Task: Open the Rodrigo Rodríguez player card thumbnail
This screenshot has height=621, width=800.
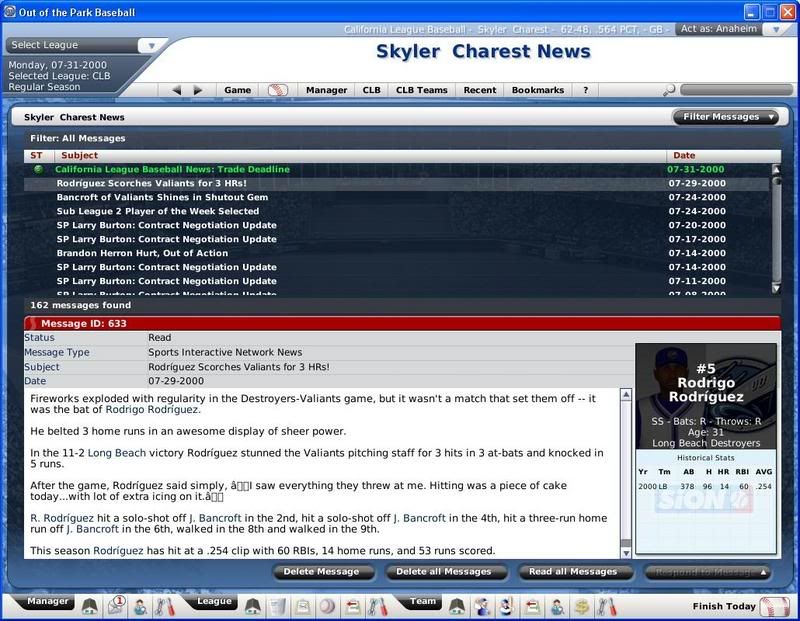Action: (706, 397)
